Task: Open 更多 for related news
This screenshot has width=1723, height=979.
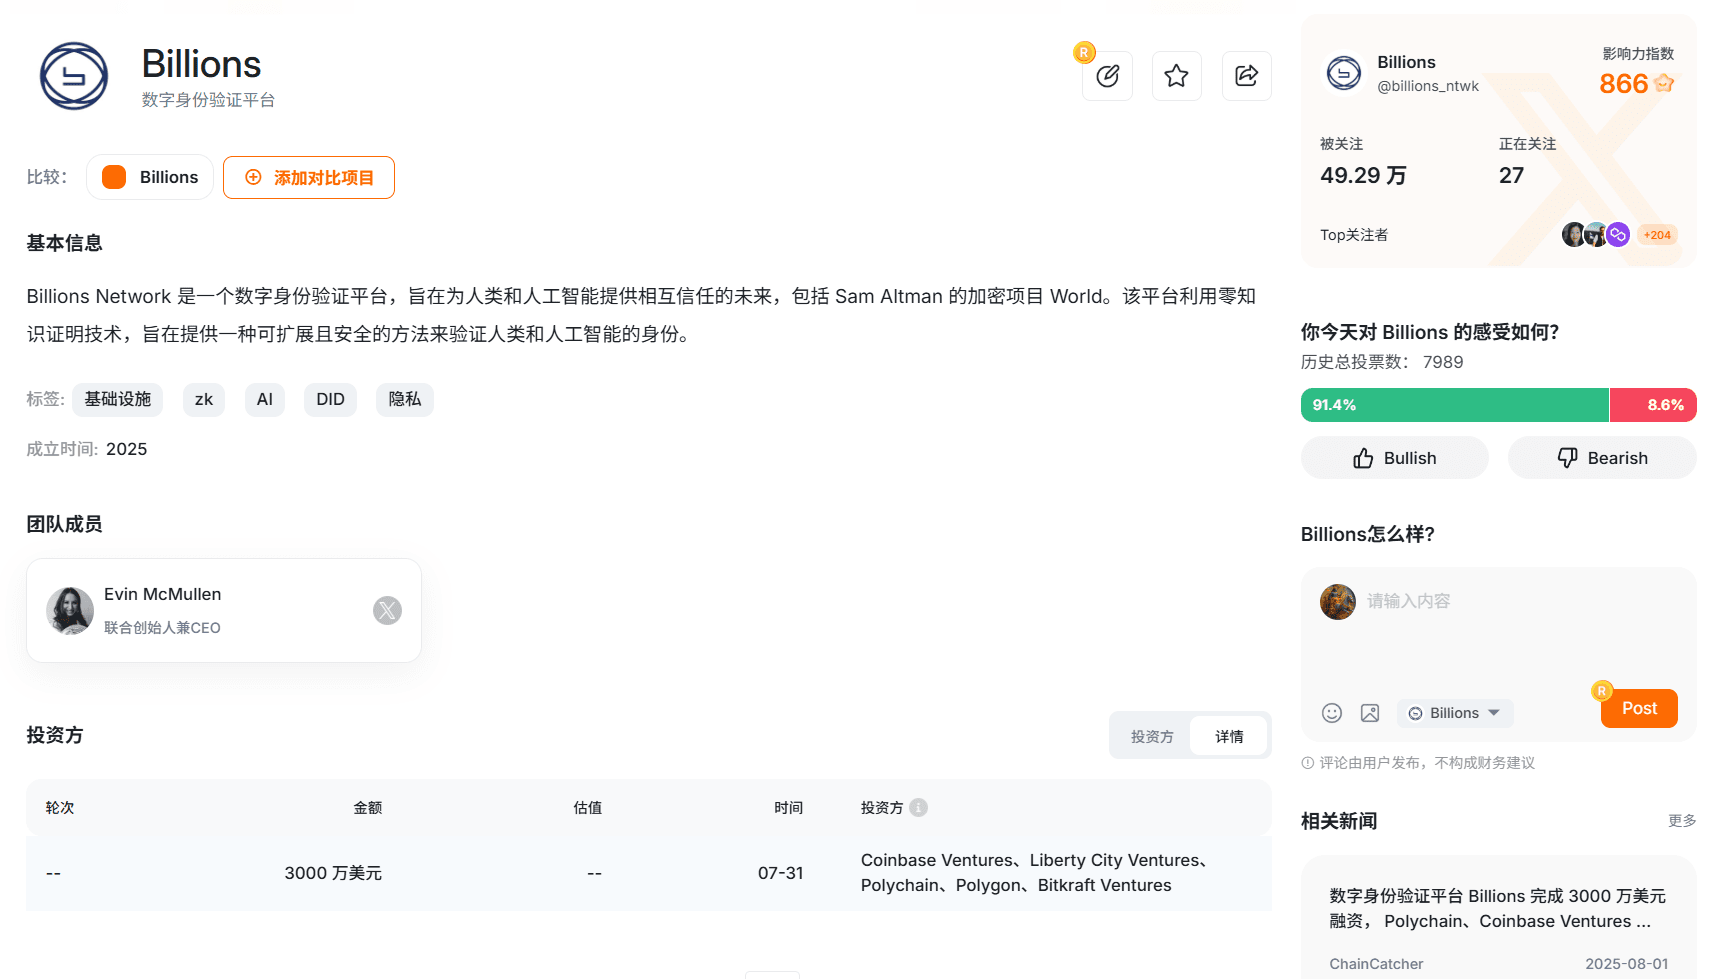Action: pyautogui.click(x=1682, y=820)
